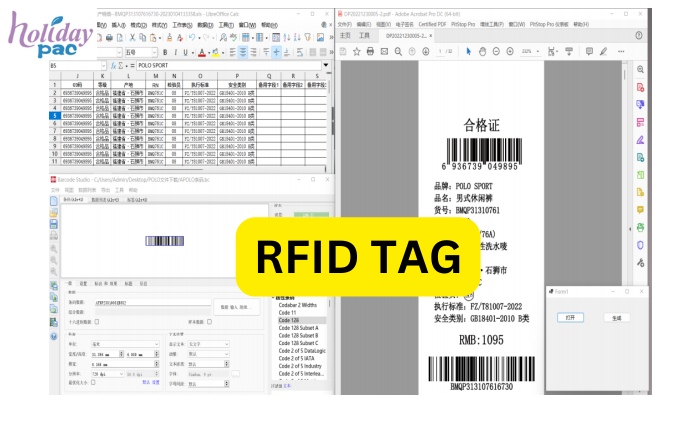
Task: Toggle bold in Calc toolbar
Action: pos(165,52)
